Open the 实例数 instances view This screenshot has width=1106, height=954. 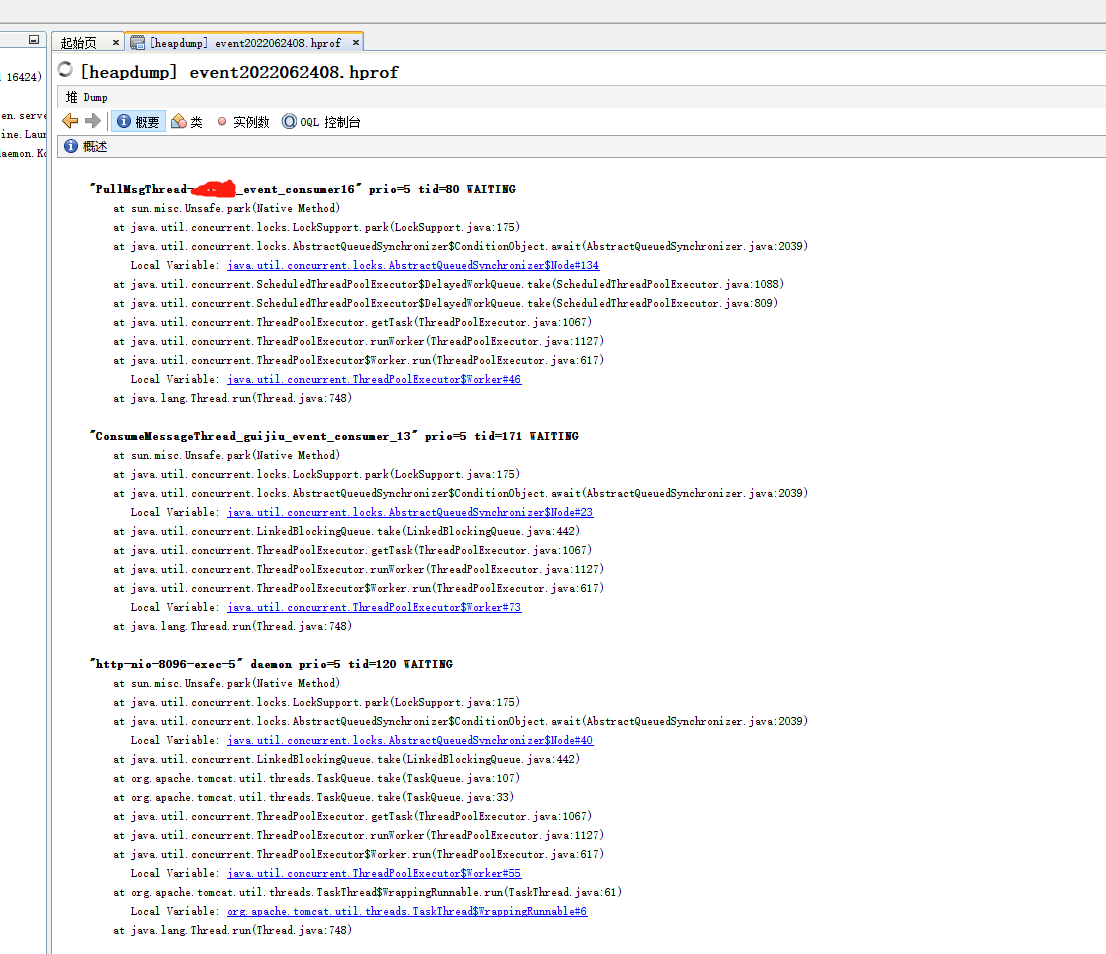coord(245,121)
